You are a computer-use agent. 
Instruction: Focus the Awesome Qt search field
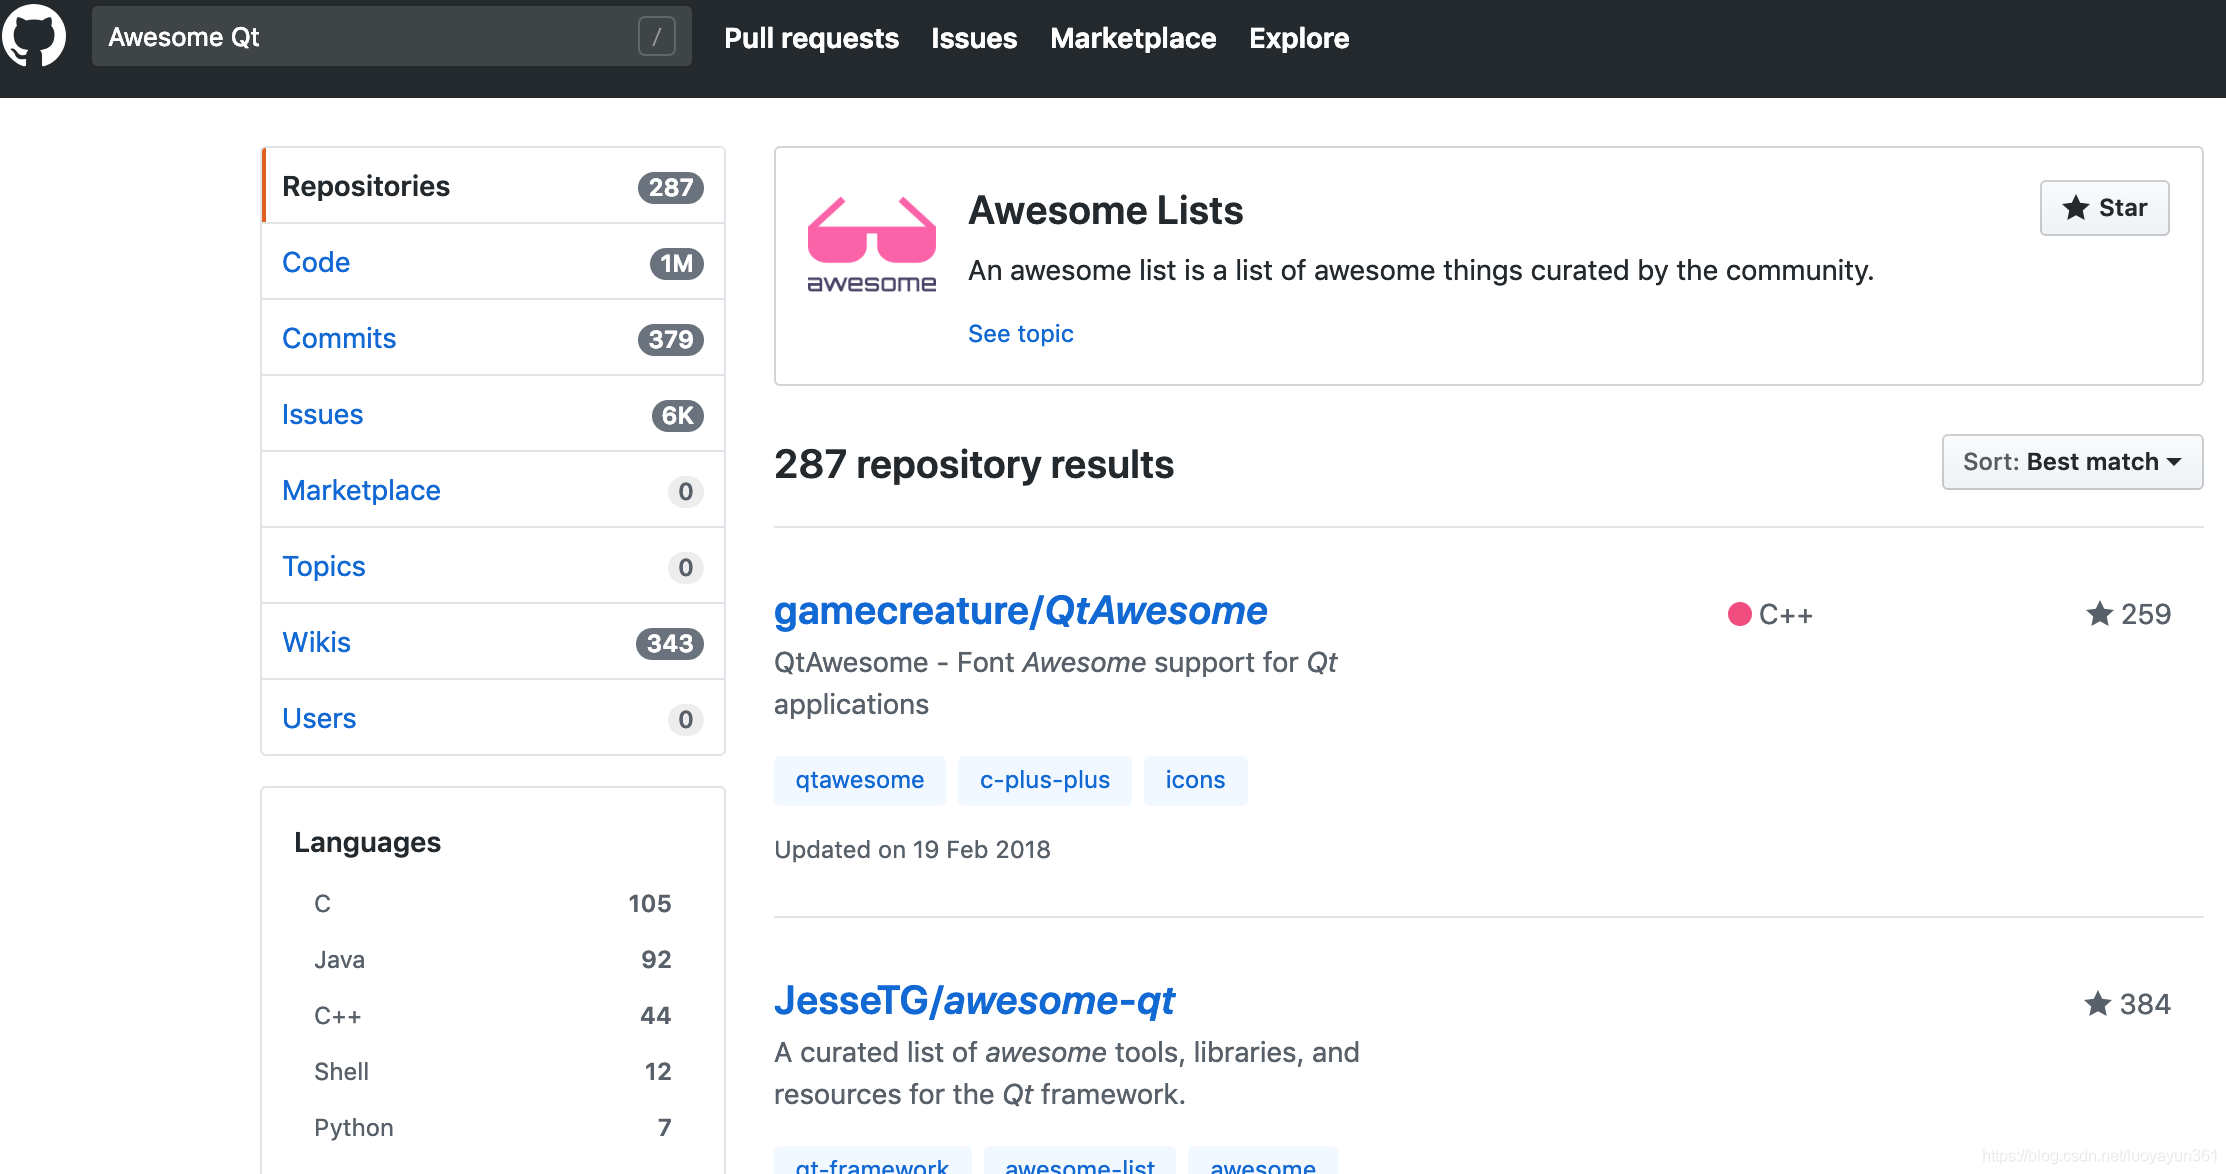391,37
